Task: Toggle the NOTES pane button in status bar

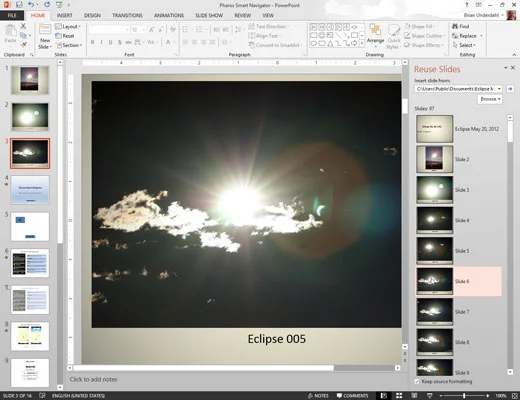Action: click(x=318, y=396)
